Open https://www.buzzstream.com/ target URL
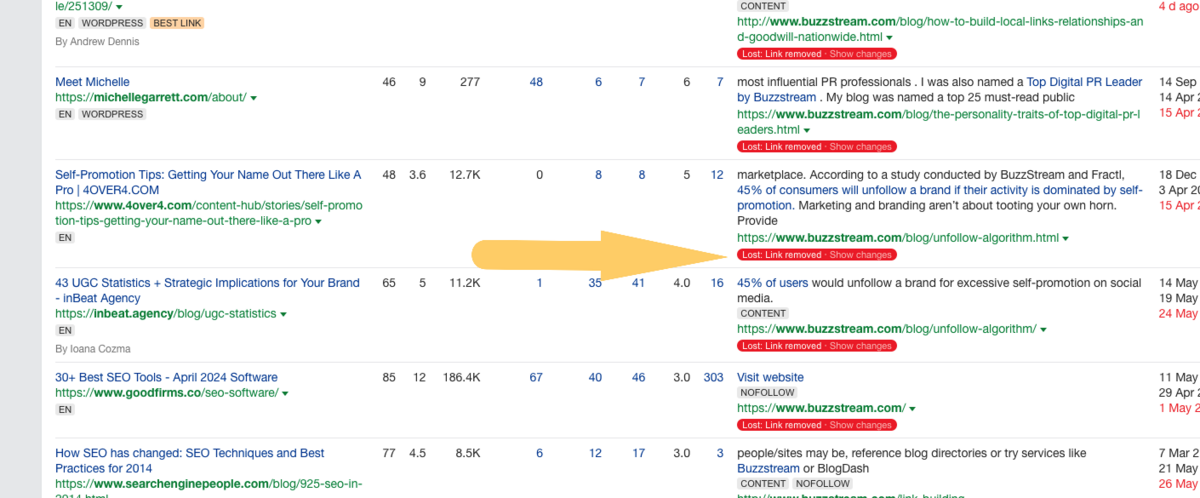 click(821, 409)
